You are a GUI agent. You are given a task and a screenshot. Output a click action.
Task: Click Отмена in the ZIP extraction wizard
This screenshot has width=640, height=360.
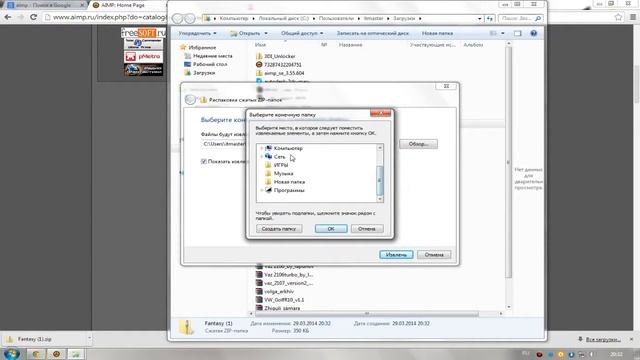click(x=434, y=255)
